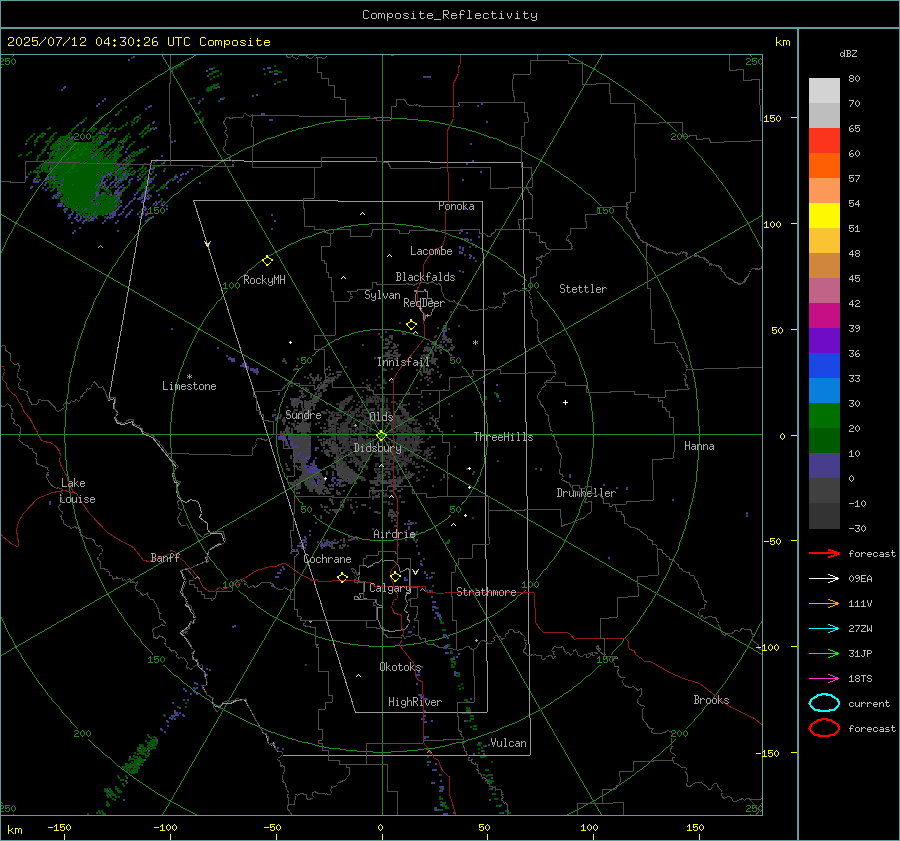Click the Brooks label

tap(711, 700)
